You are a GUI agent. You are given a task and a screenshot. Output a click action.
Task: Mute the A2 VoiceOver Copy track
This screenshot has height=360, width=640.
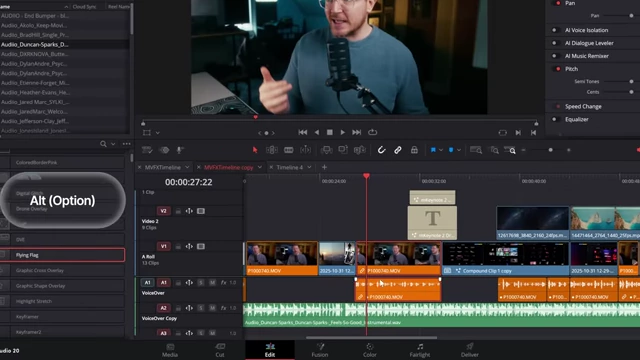[212, 308]
